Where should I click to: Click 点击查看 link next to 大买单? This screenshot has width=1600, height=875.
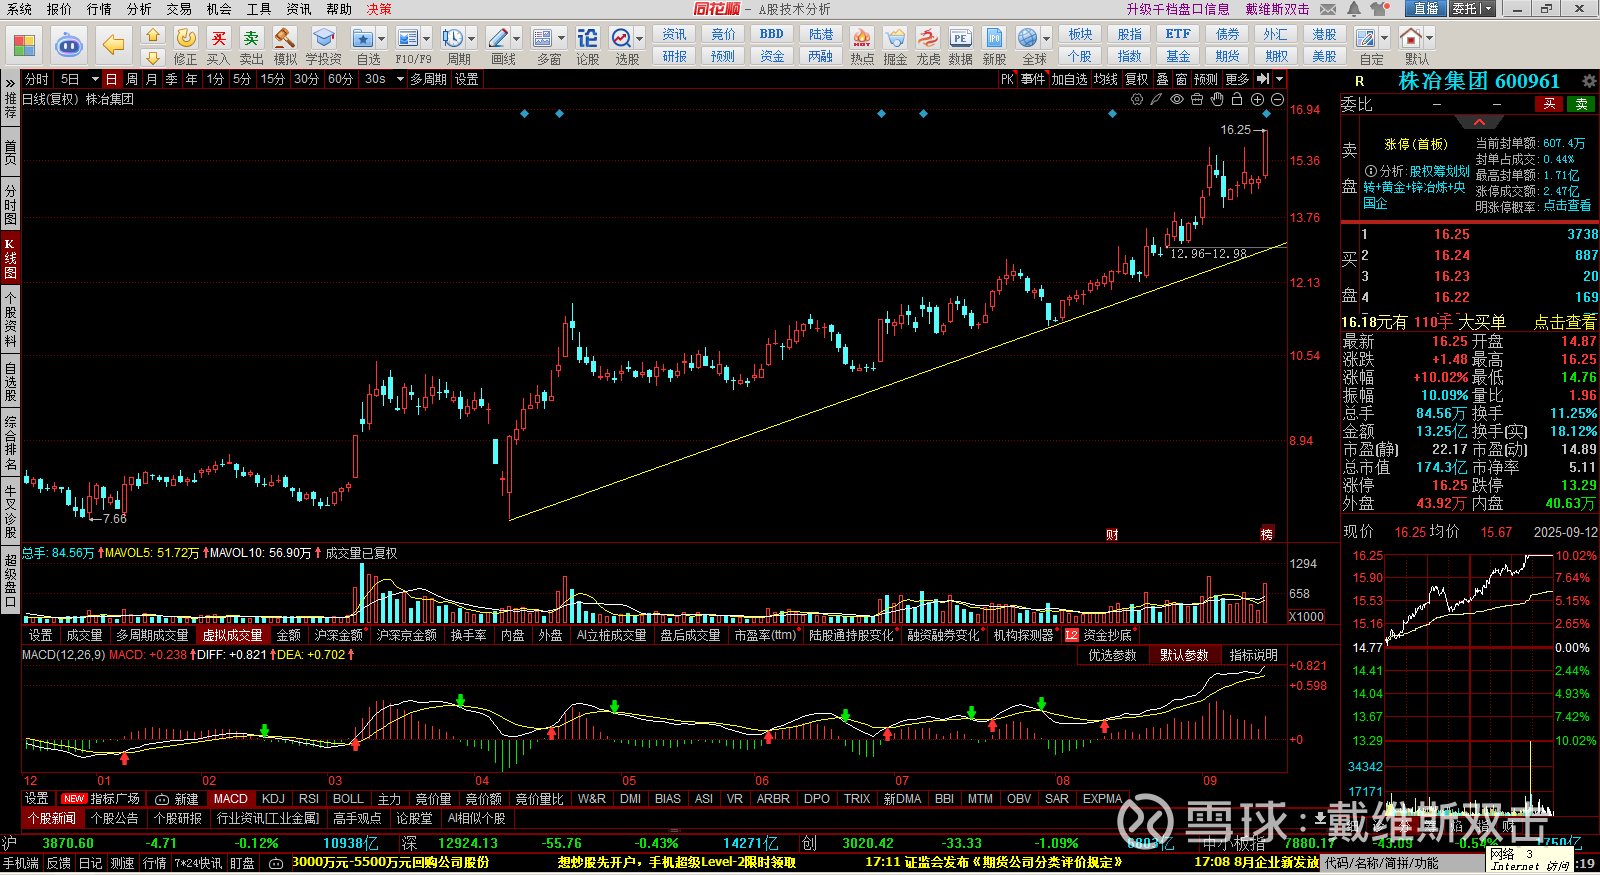click(x=1565, y=322)
